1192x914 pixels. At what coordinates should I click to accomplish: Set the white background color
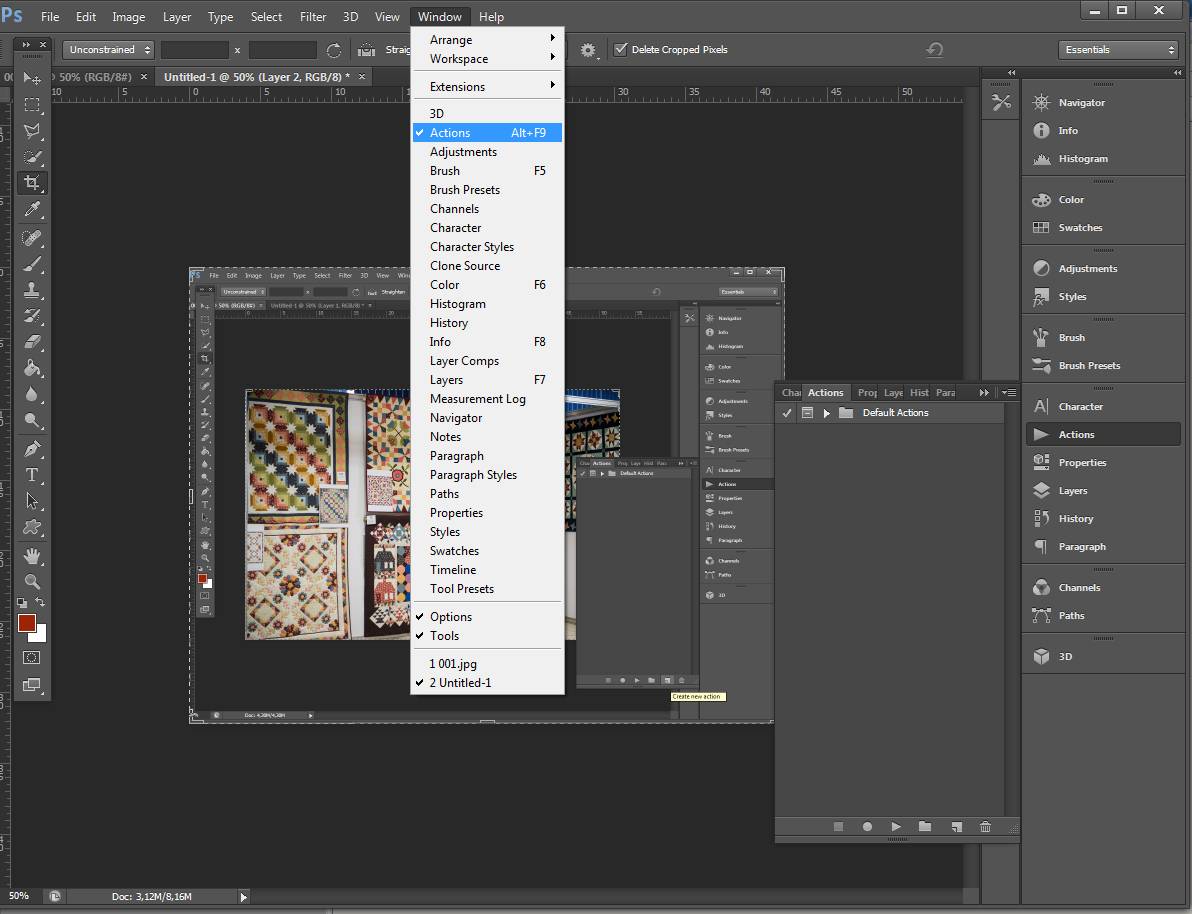pos(40,636)
